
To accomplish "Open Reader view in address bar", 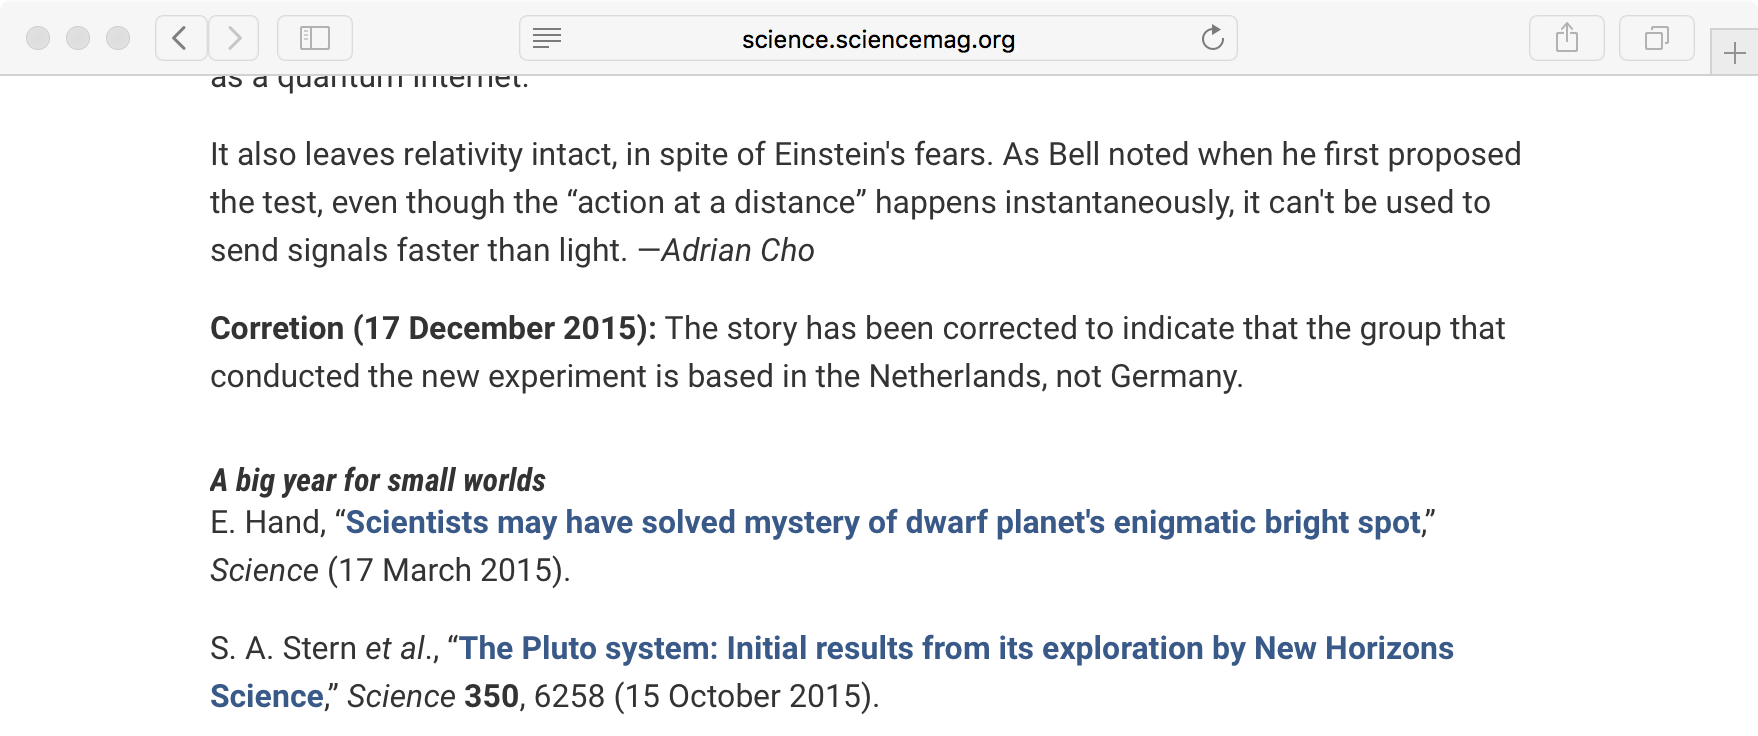I will pos(547,38).
